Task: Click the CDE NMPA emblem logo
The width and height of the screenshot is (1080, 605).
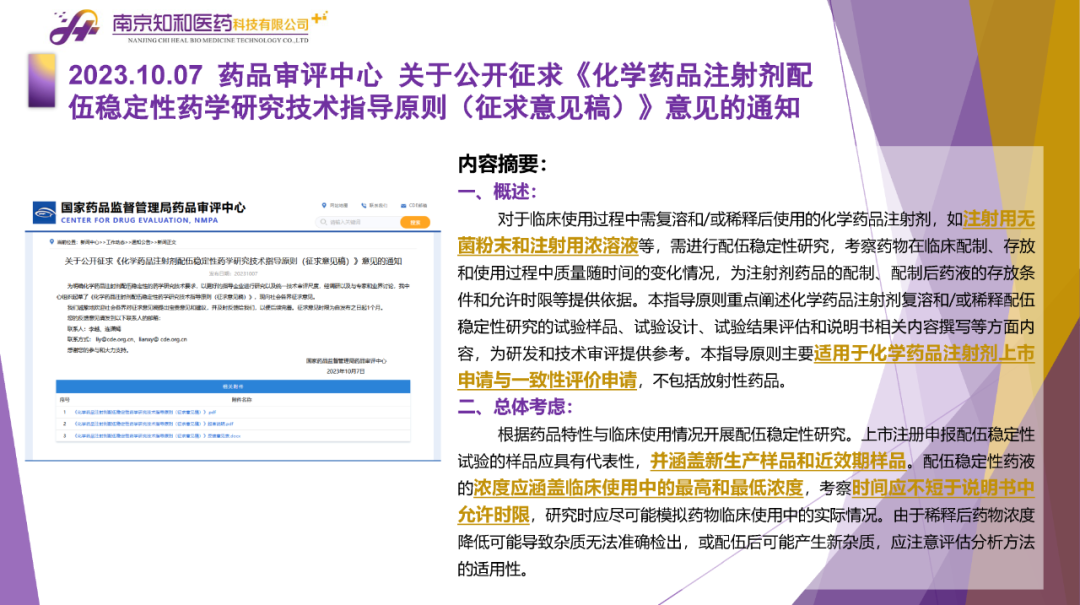Action: coord(45,212)
